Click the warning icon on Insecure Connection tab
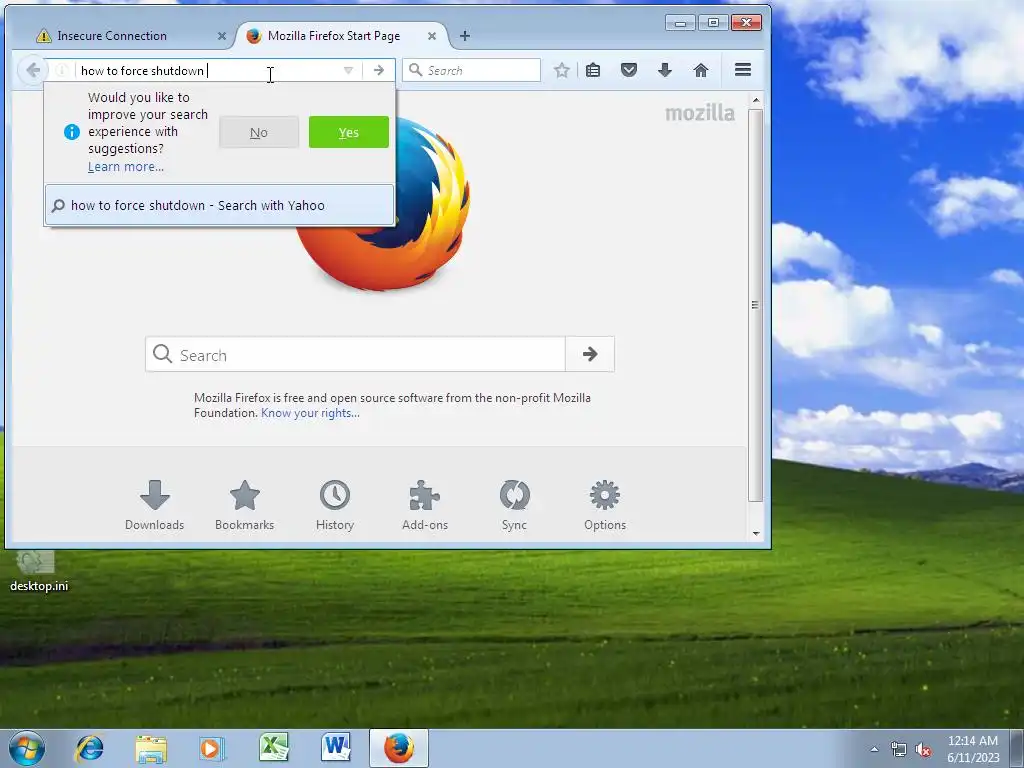Screen dimensions: 1024x768 coord(44,36)
